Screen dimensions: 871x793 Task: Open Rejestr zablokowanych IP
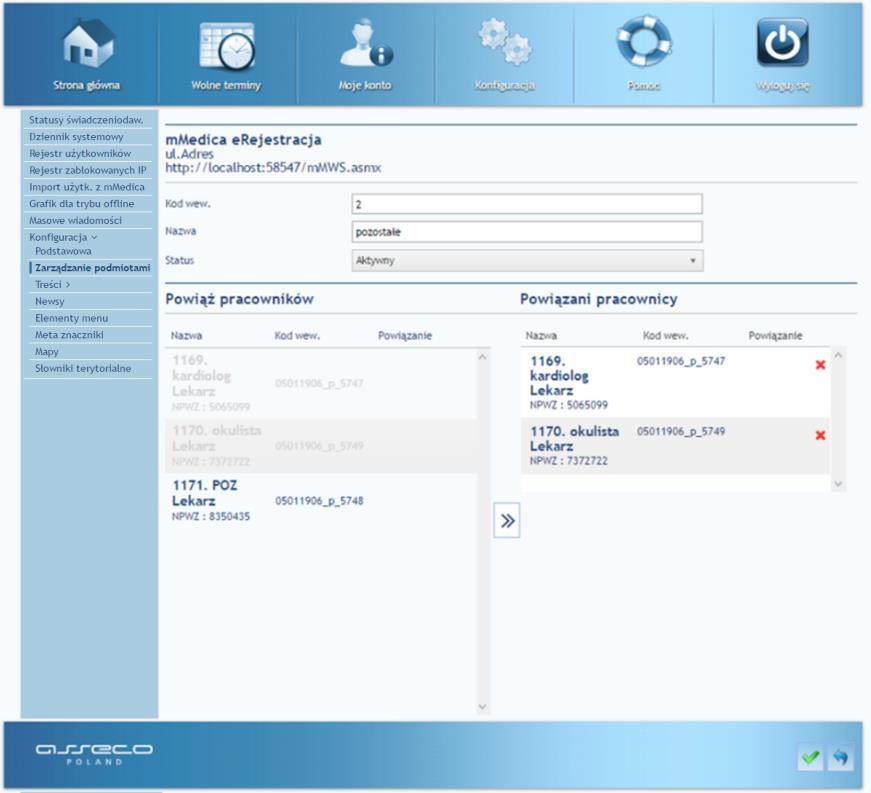(x=88, y=170)
